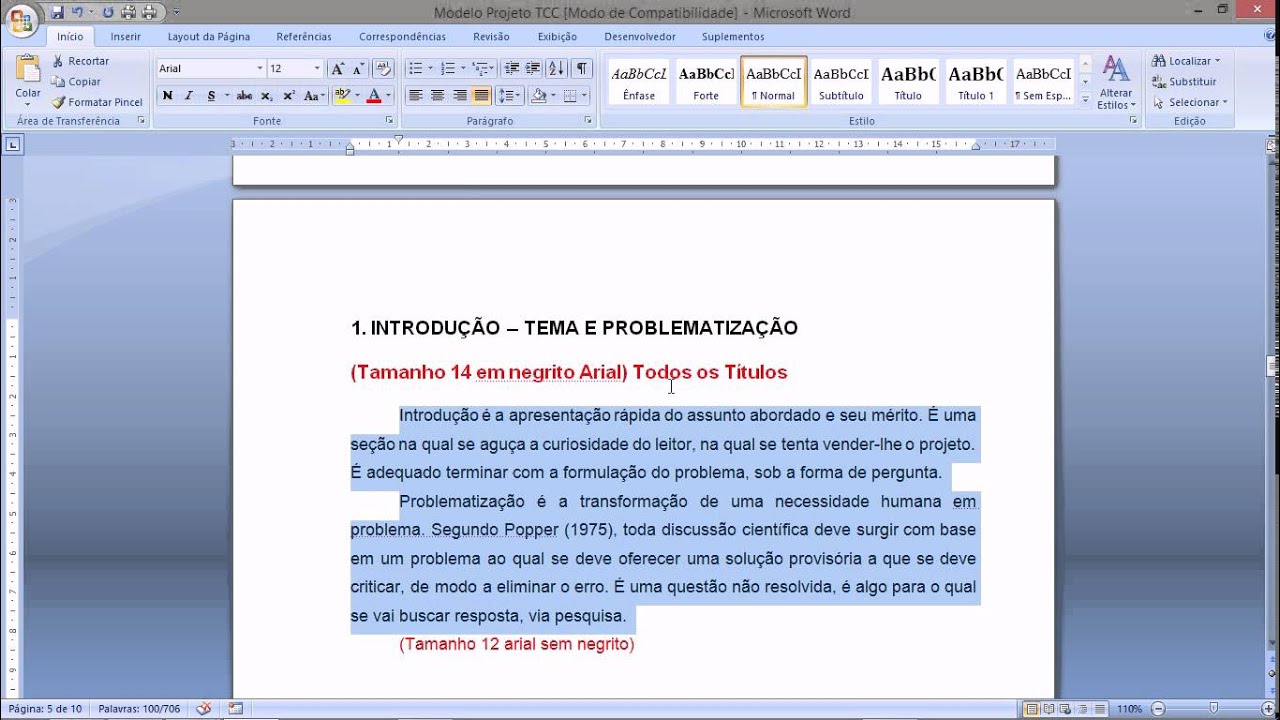This screenshot has width=1280, height=720.
Task: Save the document from Quick Access
Action: click(x=57, y=12)
